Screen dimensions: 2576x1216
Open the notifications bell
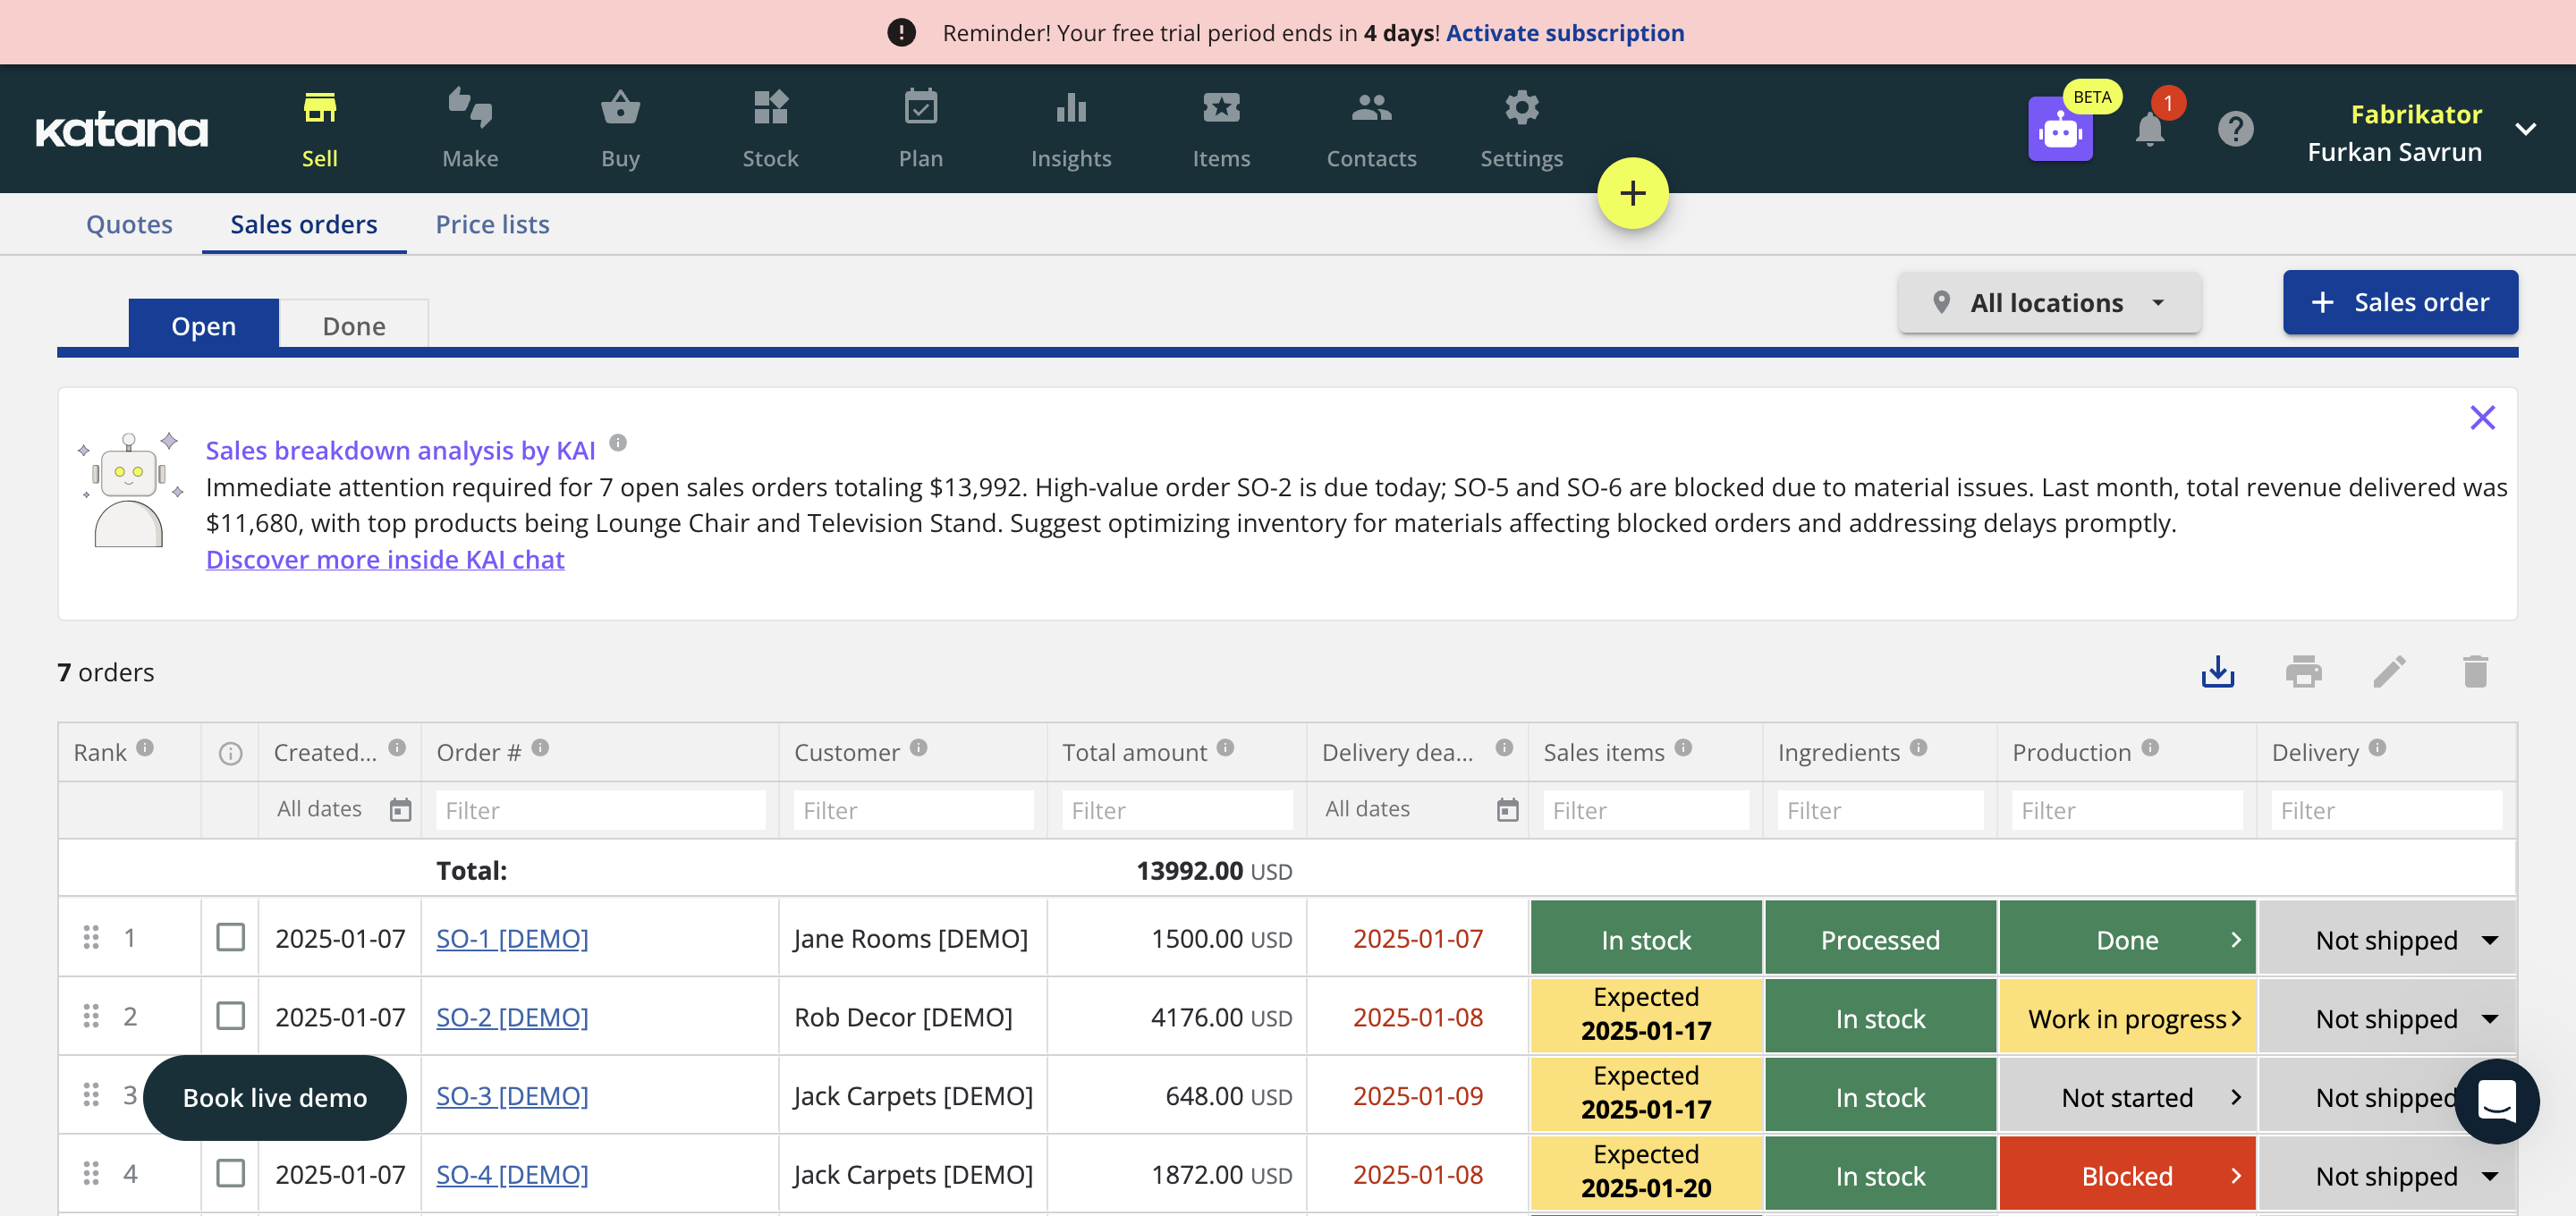[x=2149, y=130]
